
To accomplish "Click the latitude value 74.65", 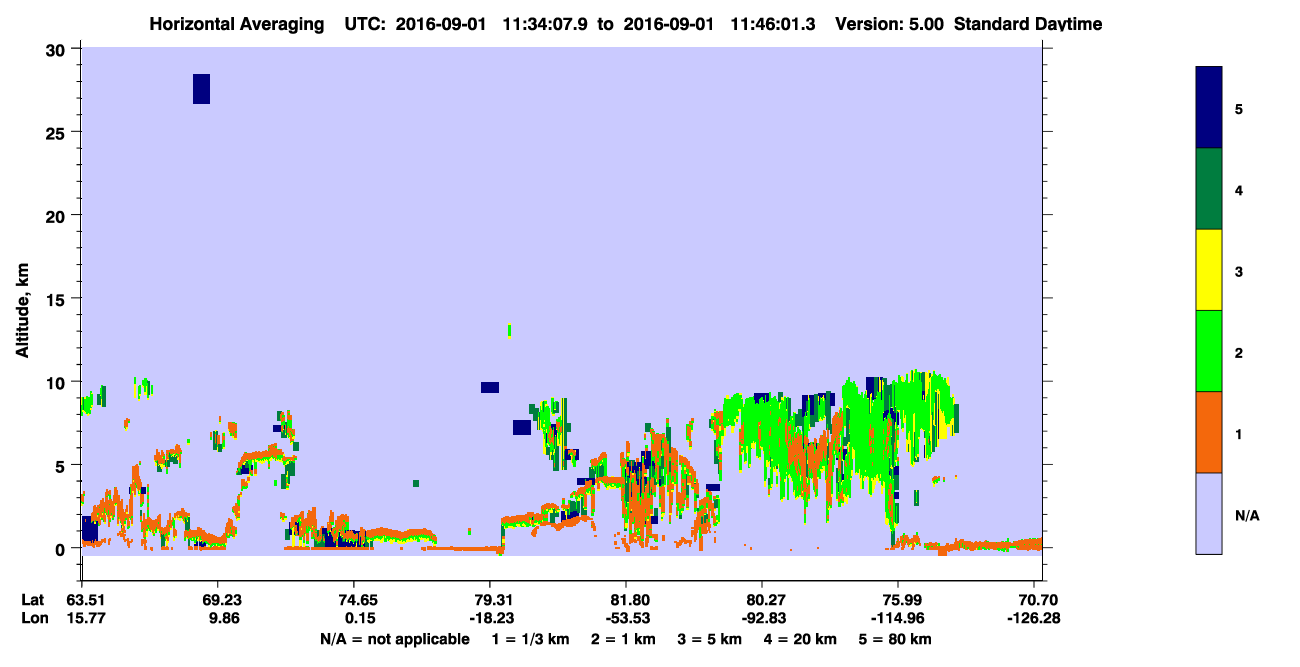I will pos(354,600).
